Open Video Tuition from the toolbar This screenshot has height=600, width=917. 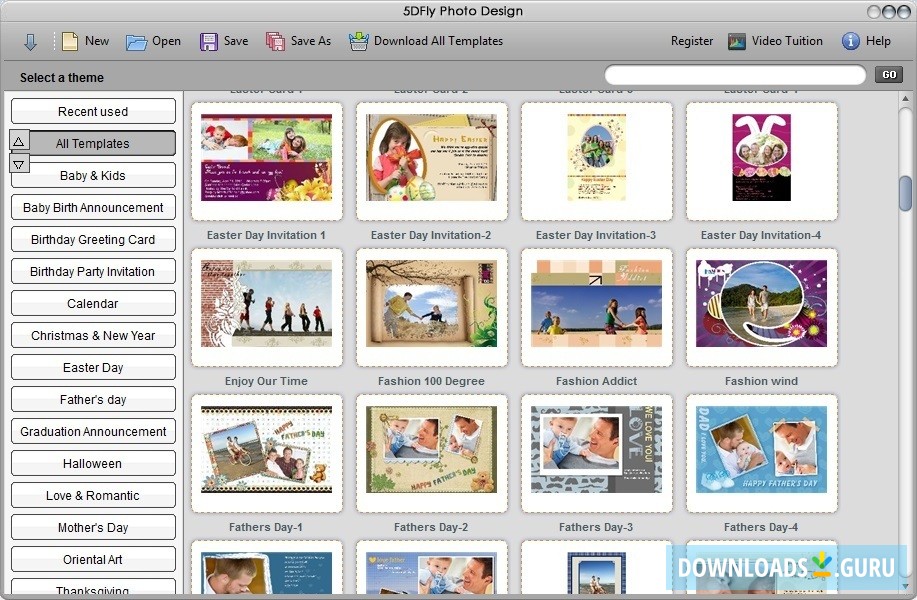775,41
